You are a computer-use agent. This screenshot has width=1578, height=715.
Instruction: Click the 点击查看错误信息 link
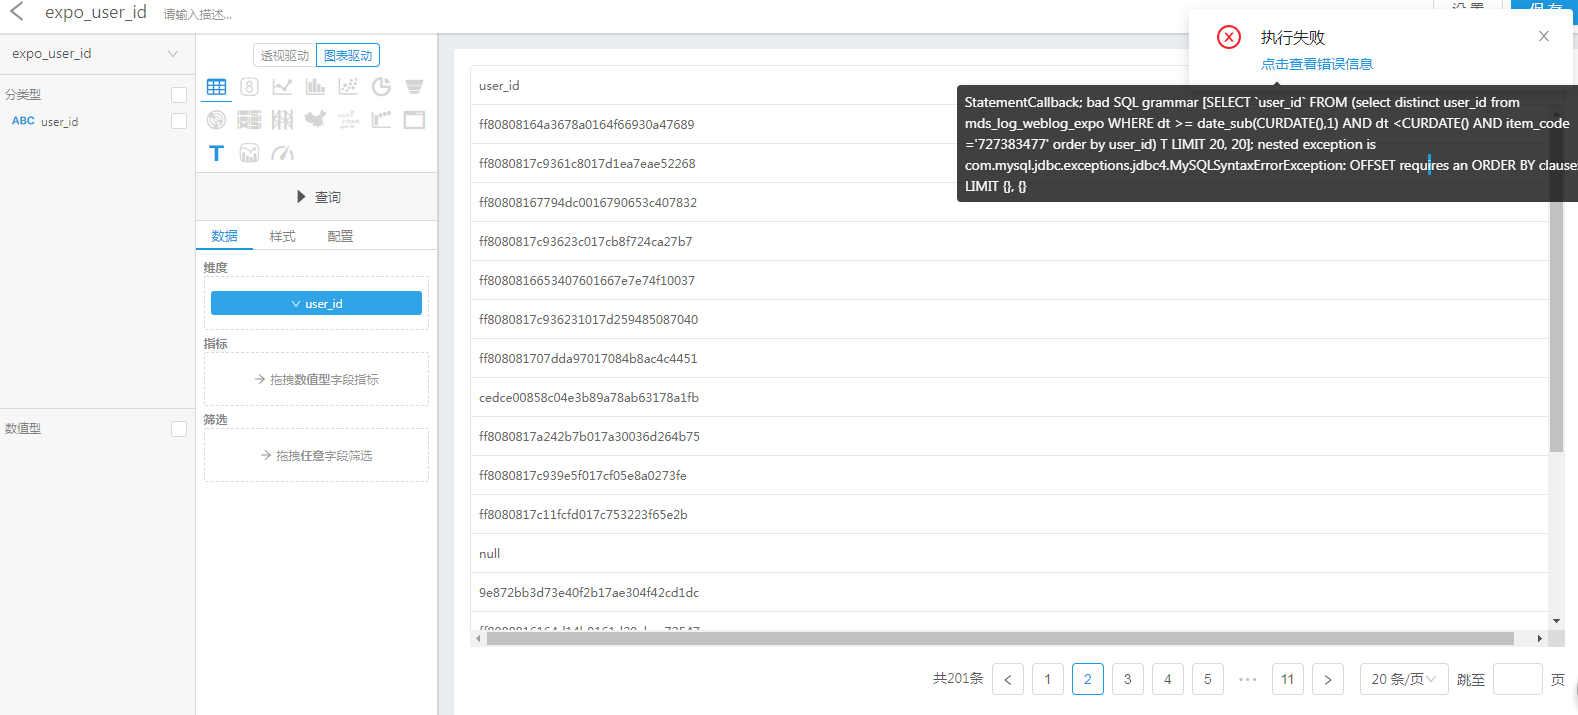pos(1316,64)
